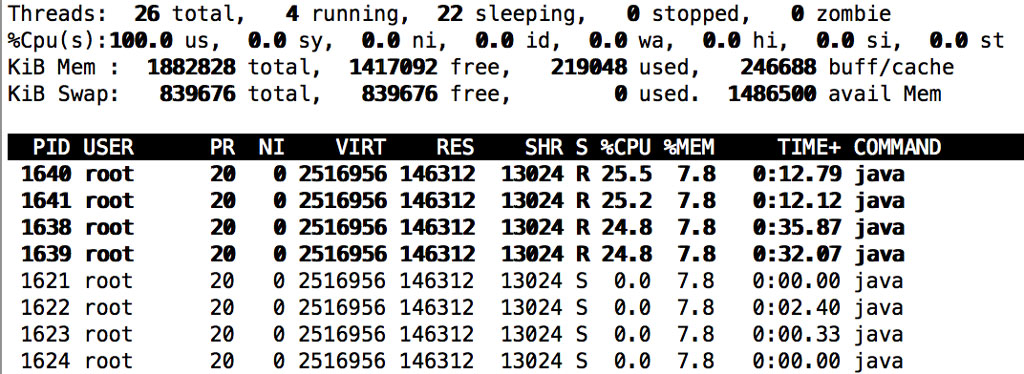Select the 100.0 us CPU value

[x=140, y=40]
